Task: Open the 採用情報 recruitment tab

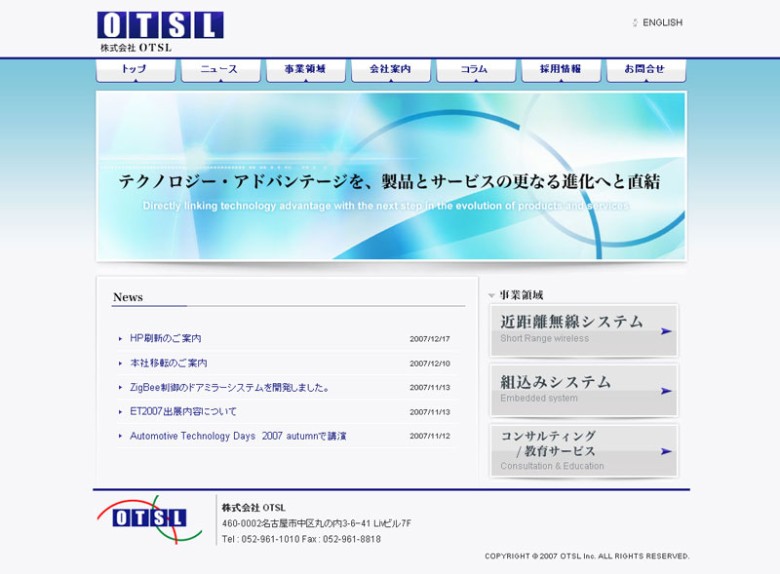Action: click(560, 70)
